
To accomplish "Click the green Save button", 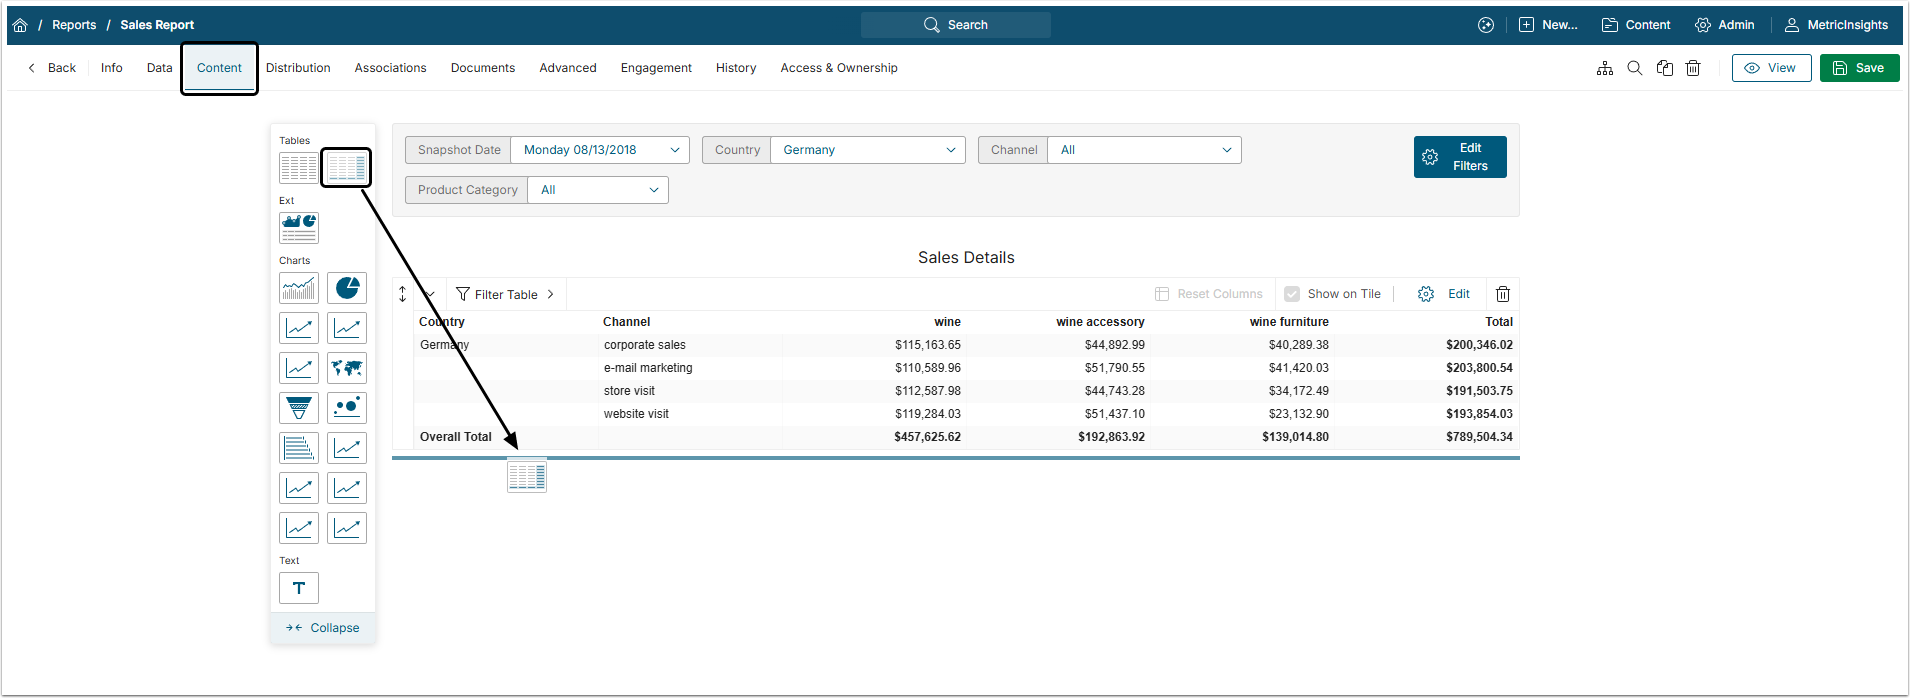I will point(1859,68).
